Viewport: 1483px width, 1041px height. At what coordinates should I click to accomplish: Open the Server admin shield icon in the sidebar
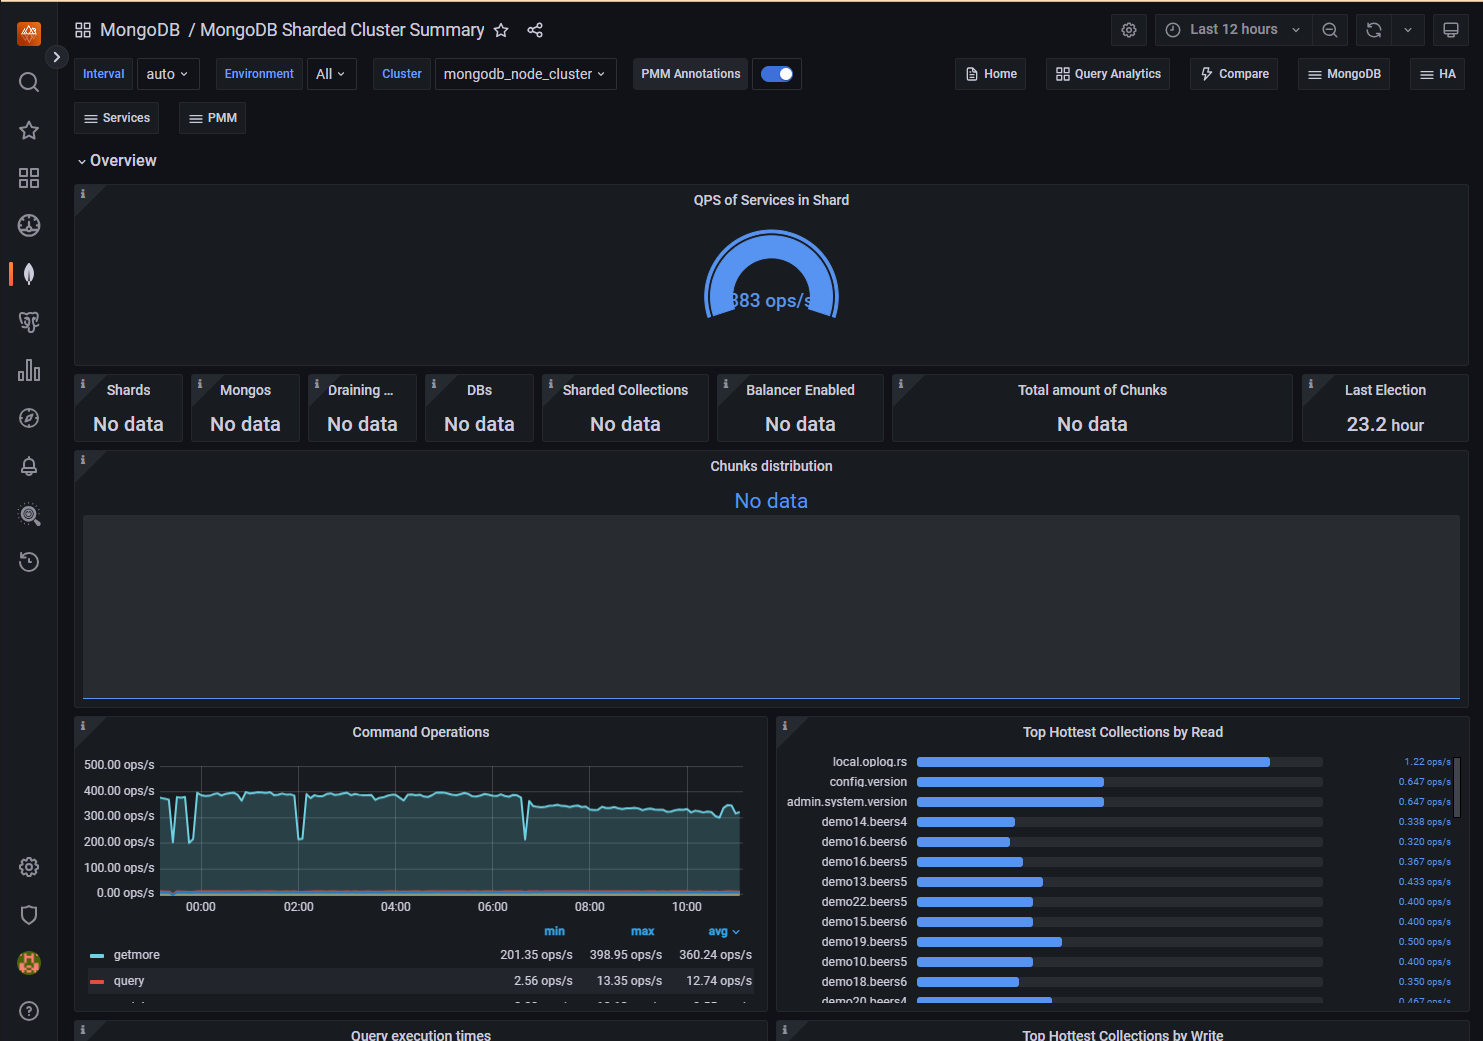29,915
